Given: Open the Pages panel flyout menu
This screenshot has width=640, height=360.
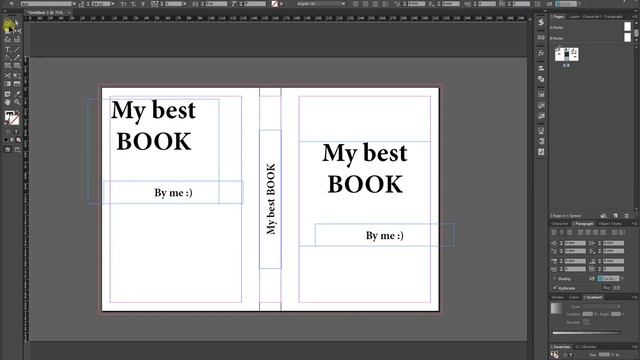Looking at the screenshot, I should coord(635,16).
